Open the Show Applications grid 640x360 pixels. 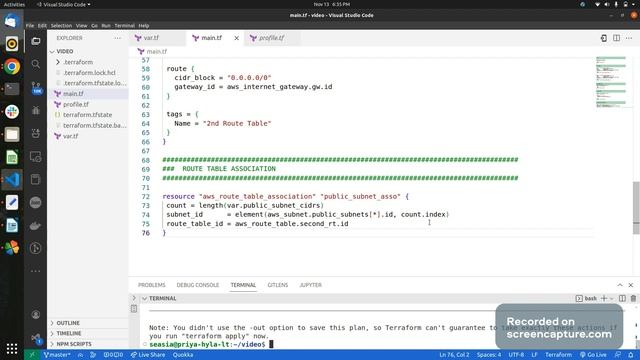pos(12,348)
